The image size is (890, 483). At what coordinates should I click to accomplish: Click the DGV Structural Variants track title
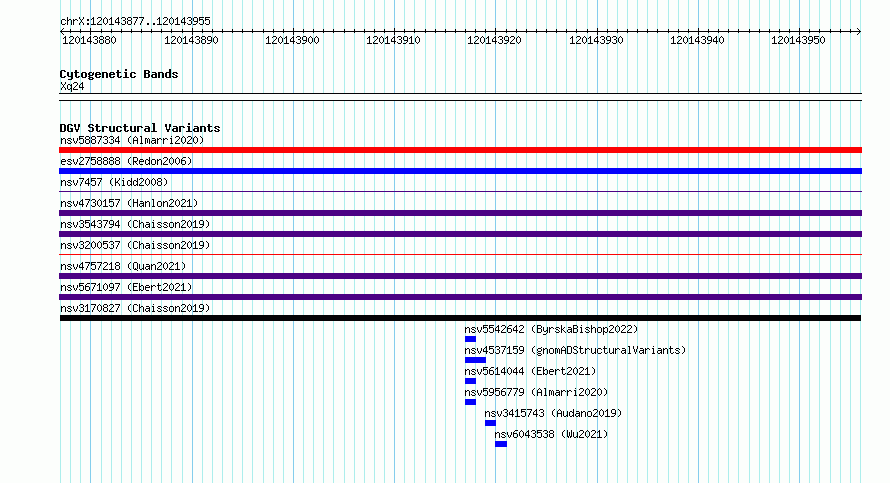pyautogui.click(x=140, y=128)
